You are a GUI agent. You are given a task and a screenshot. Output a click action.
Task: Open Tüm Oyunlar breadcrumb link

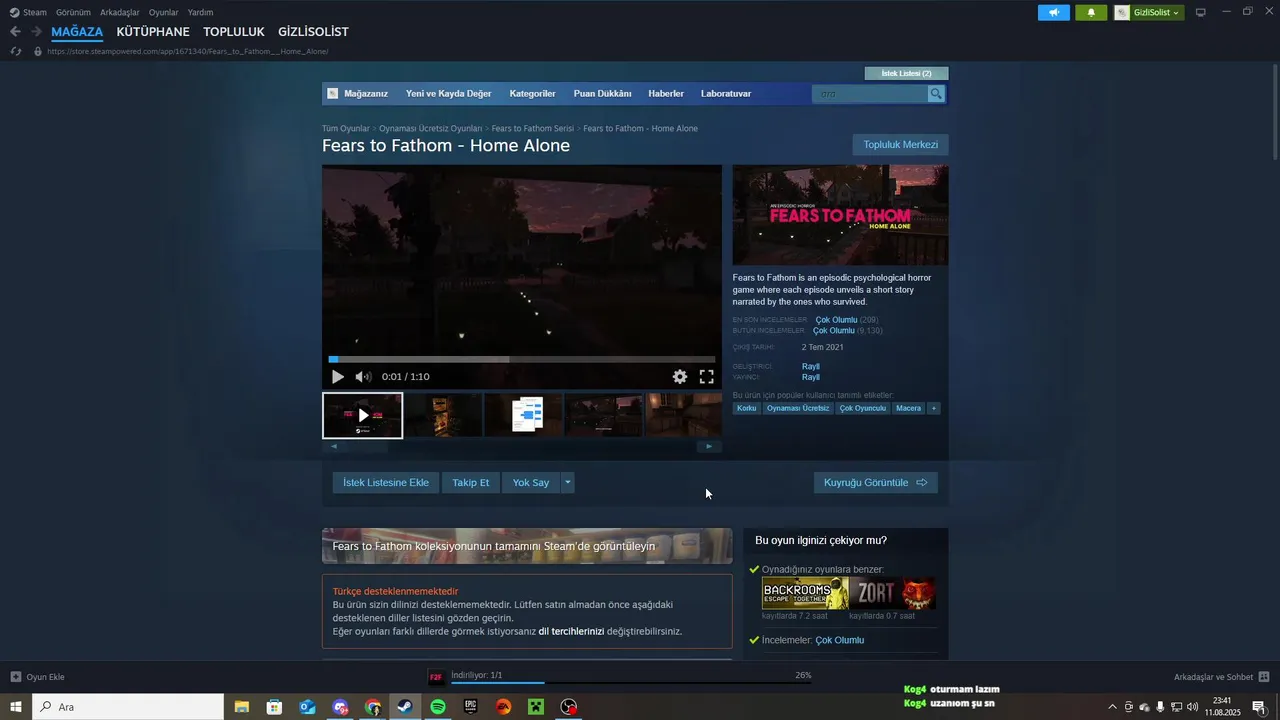click(346, 129)
